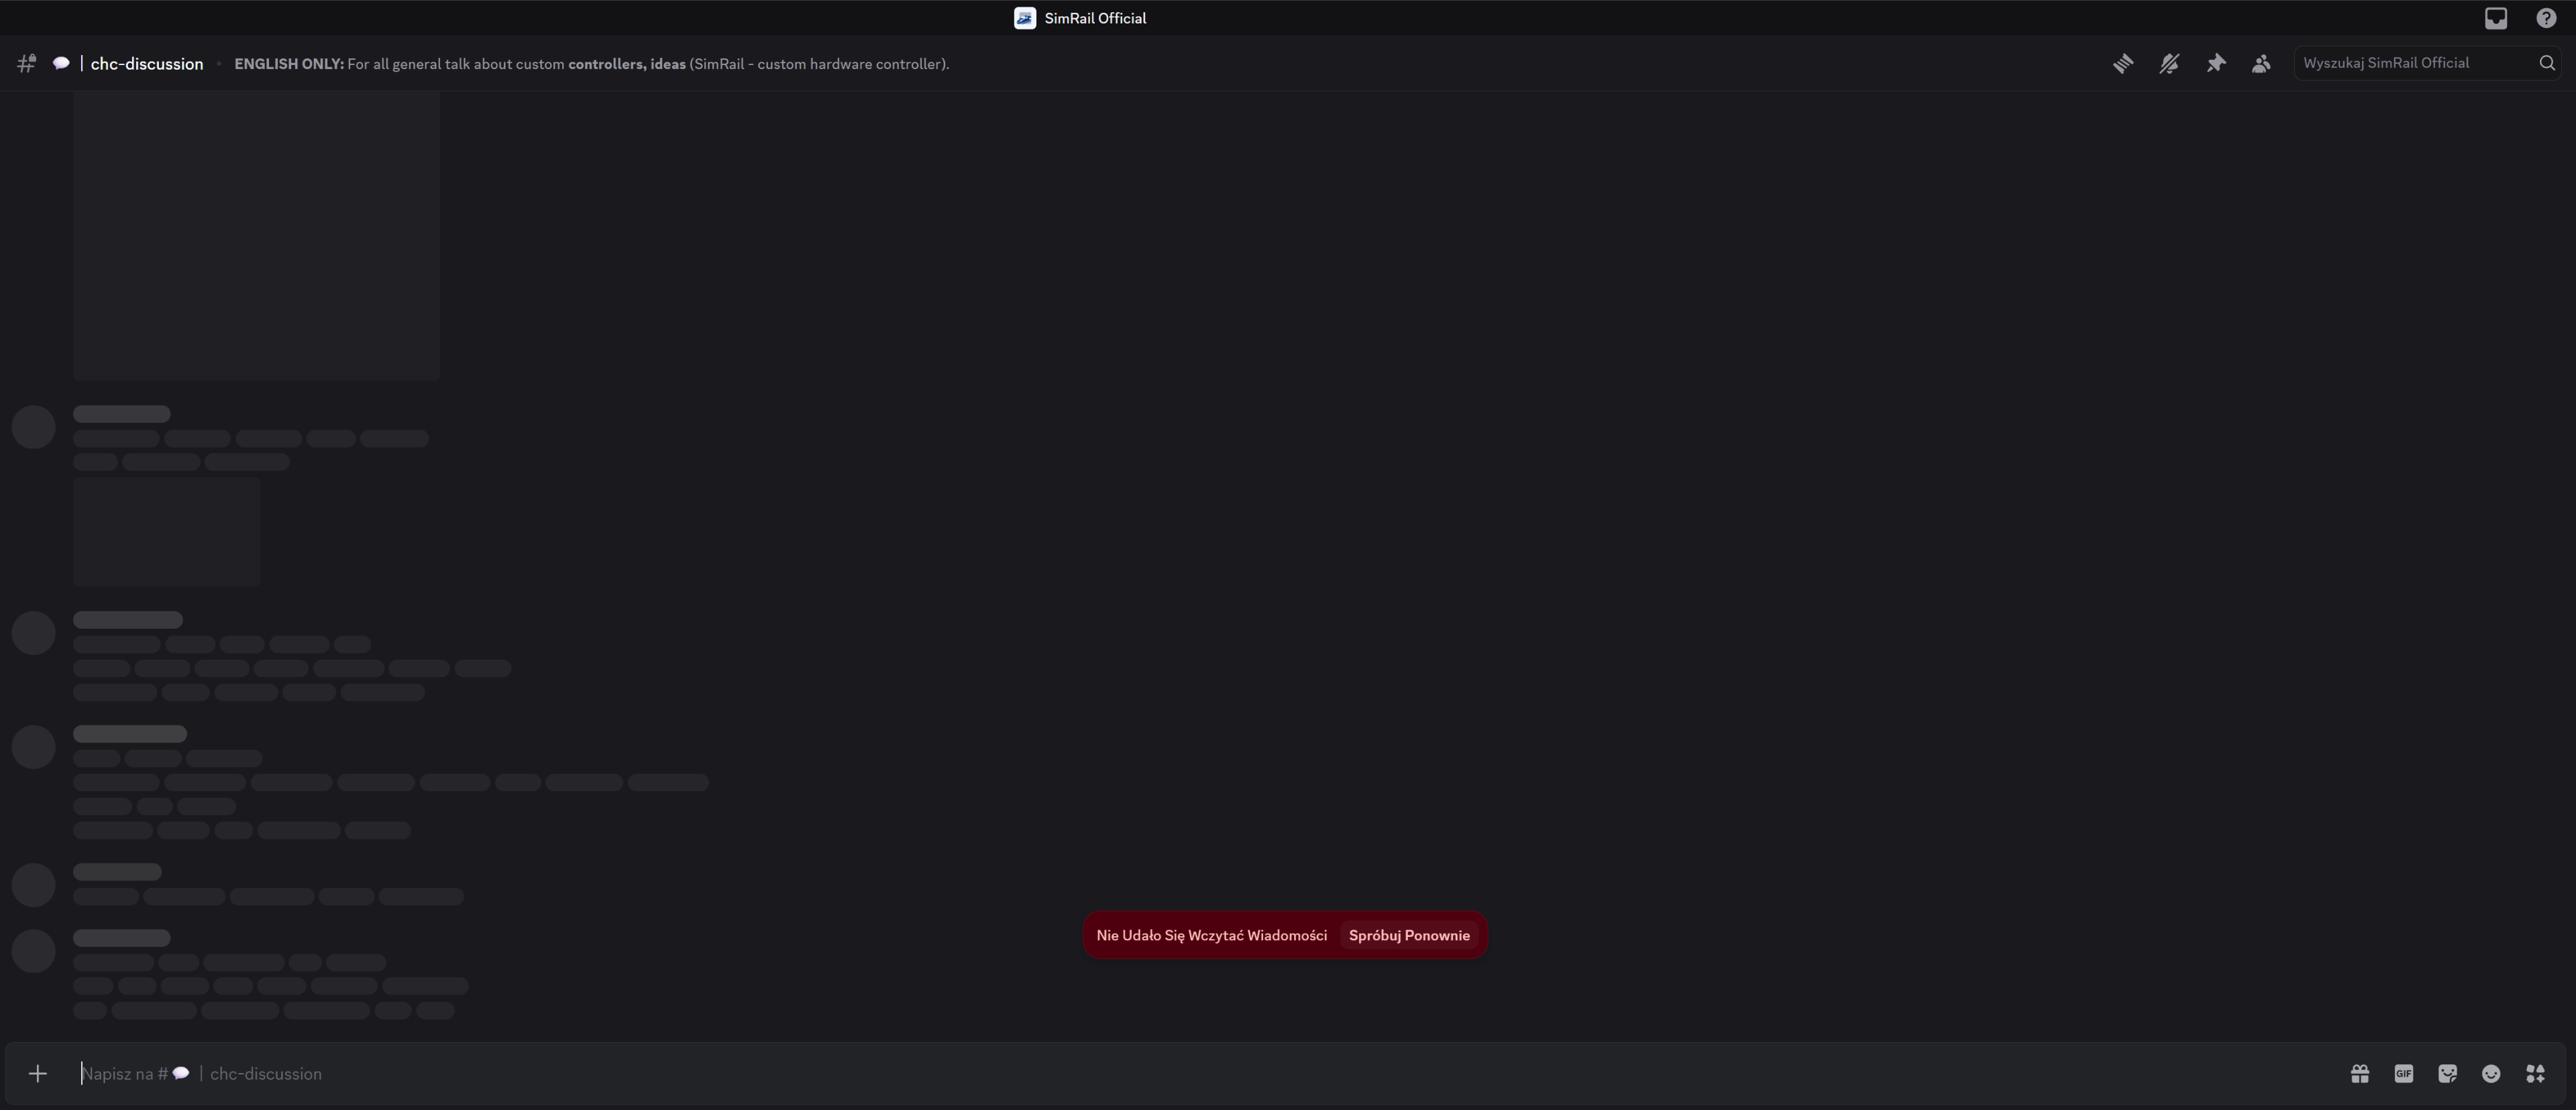Expand the ENGLISH ONLY channel topic

591,63
